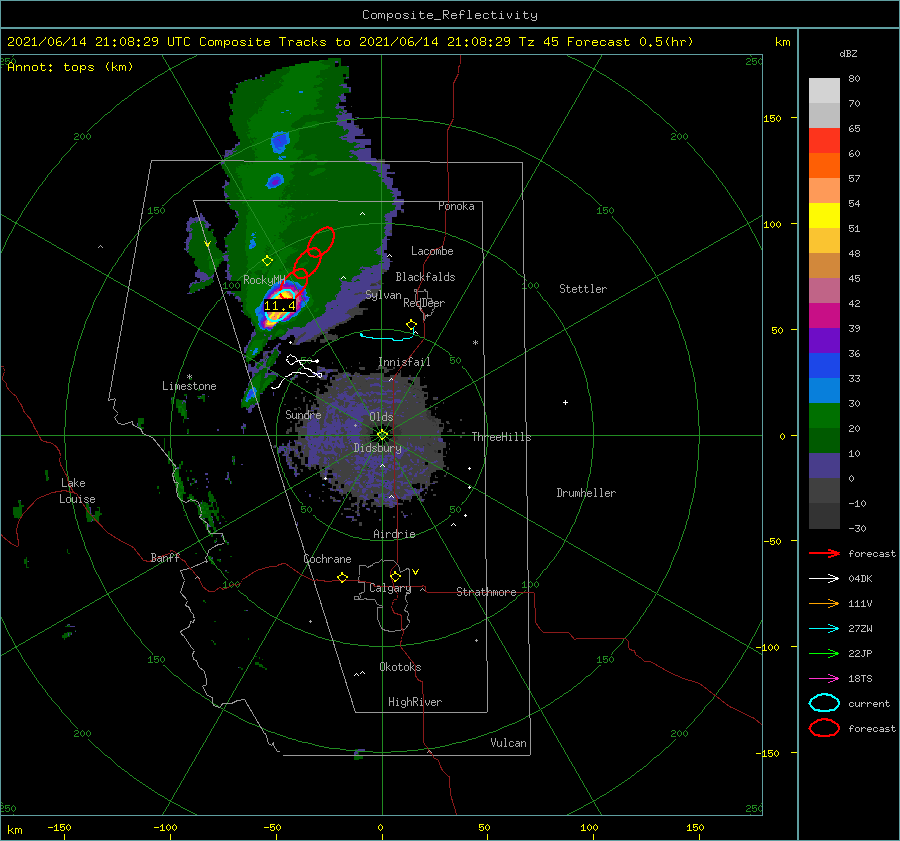The width and height of the screenshot is (900, 841).
Task: Click the green 22JP arrow legend icon
Action: [824, 653]
